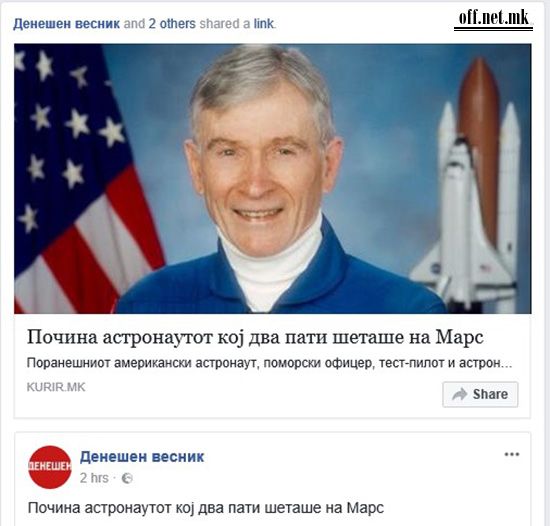Click the '2 hrs' post timestamp
The height and width of the screenshot is (526, 550).
(94, 478)
